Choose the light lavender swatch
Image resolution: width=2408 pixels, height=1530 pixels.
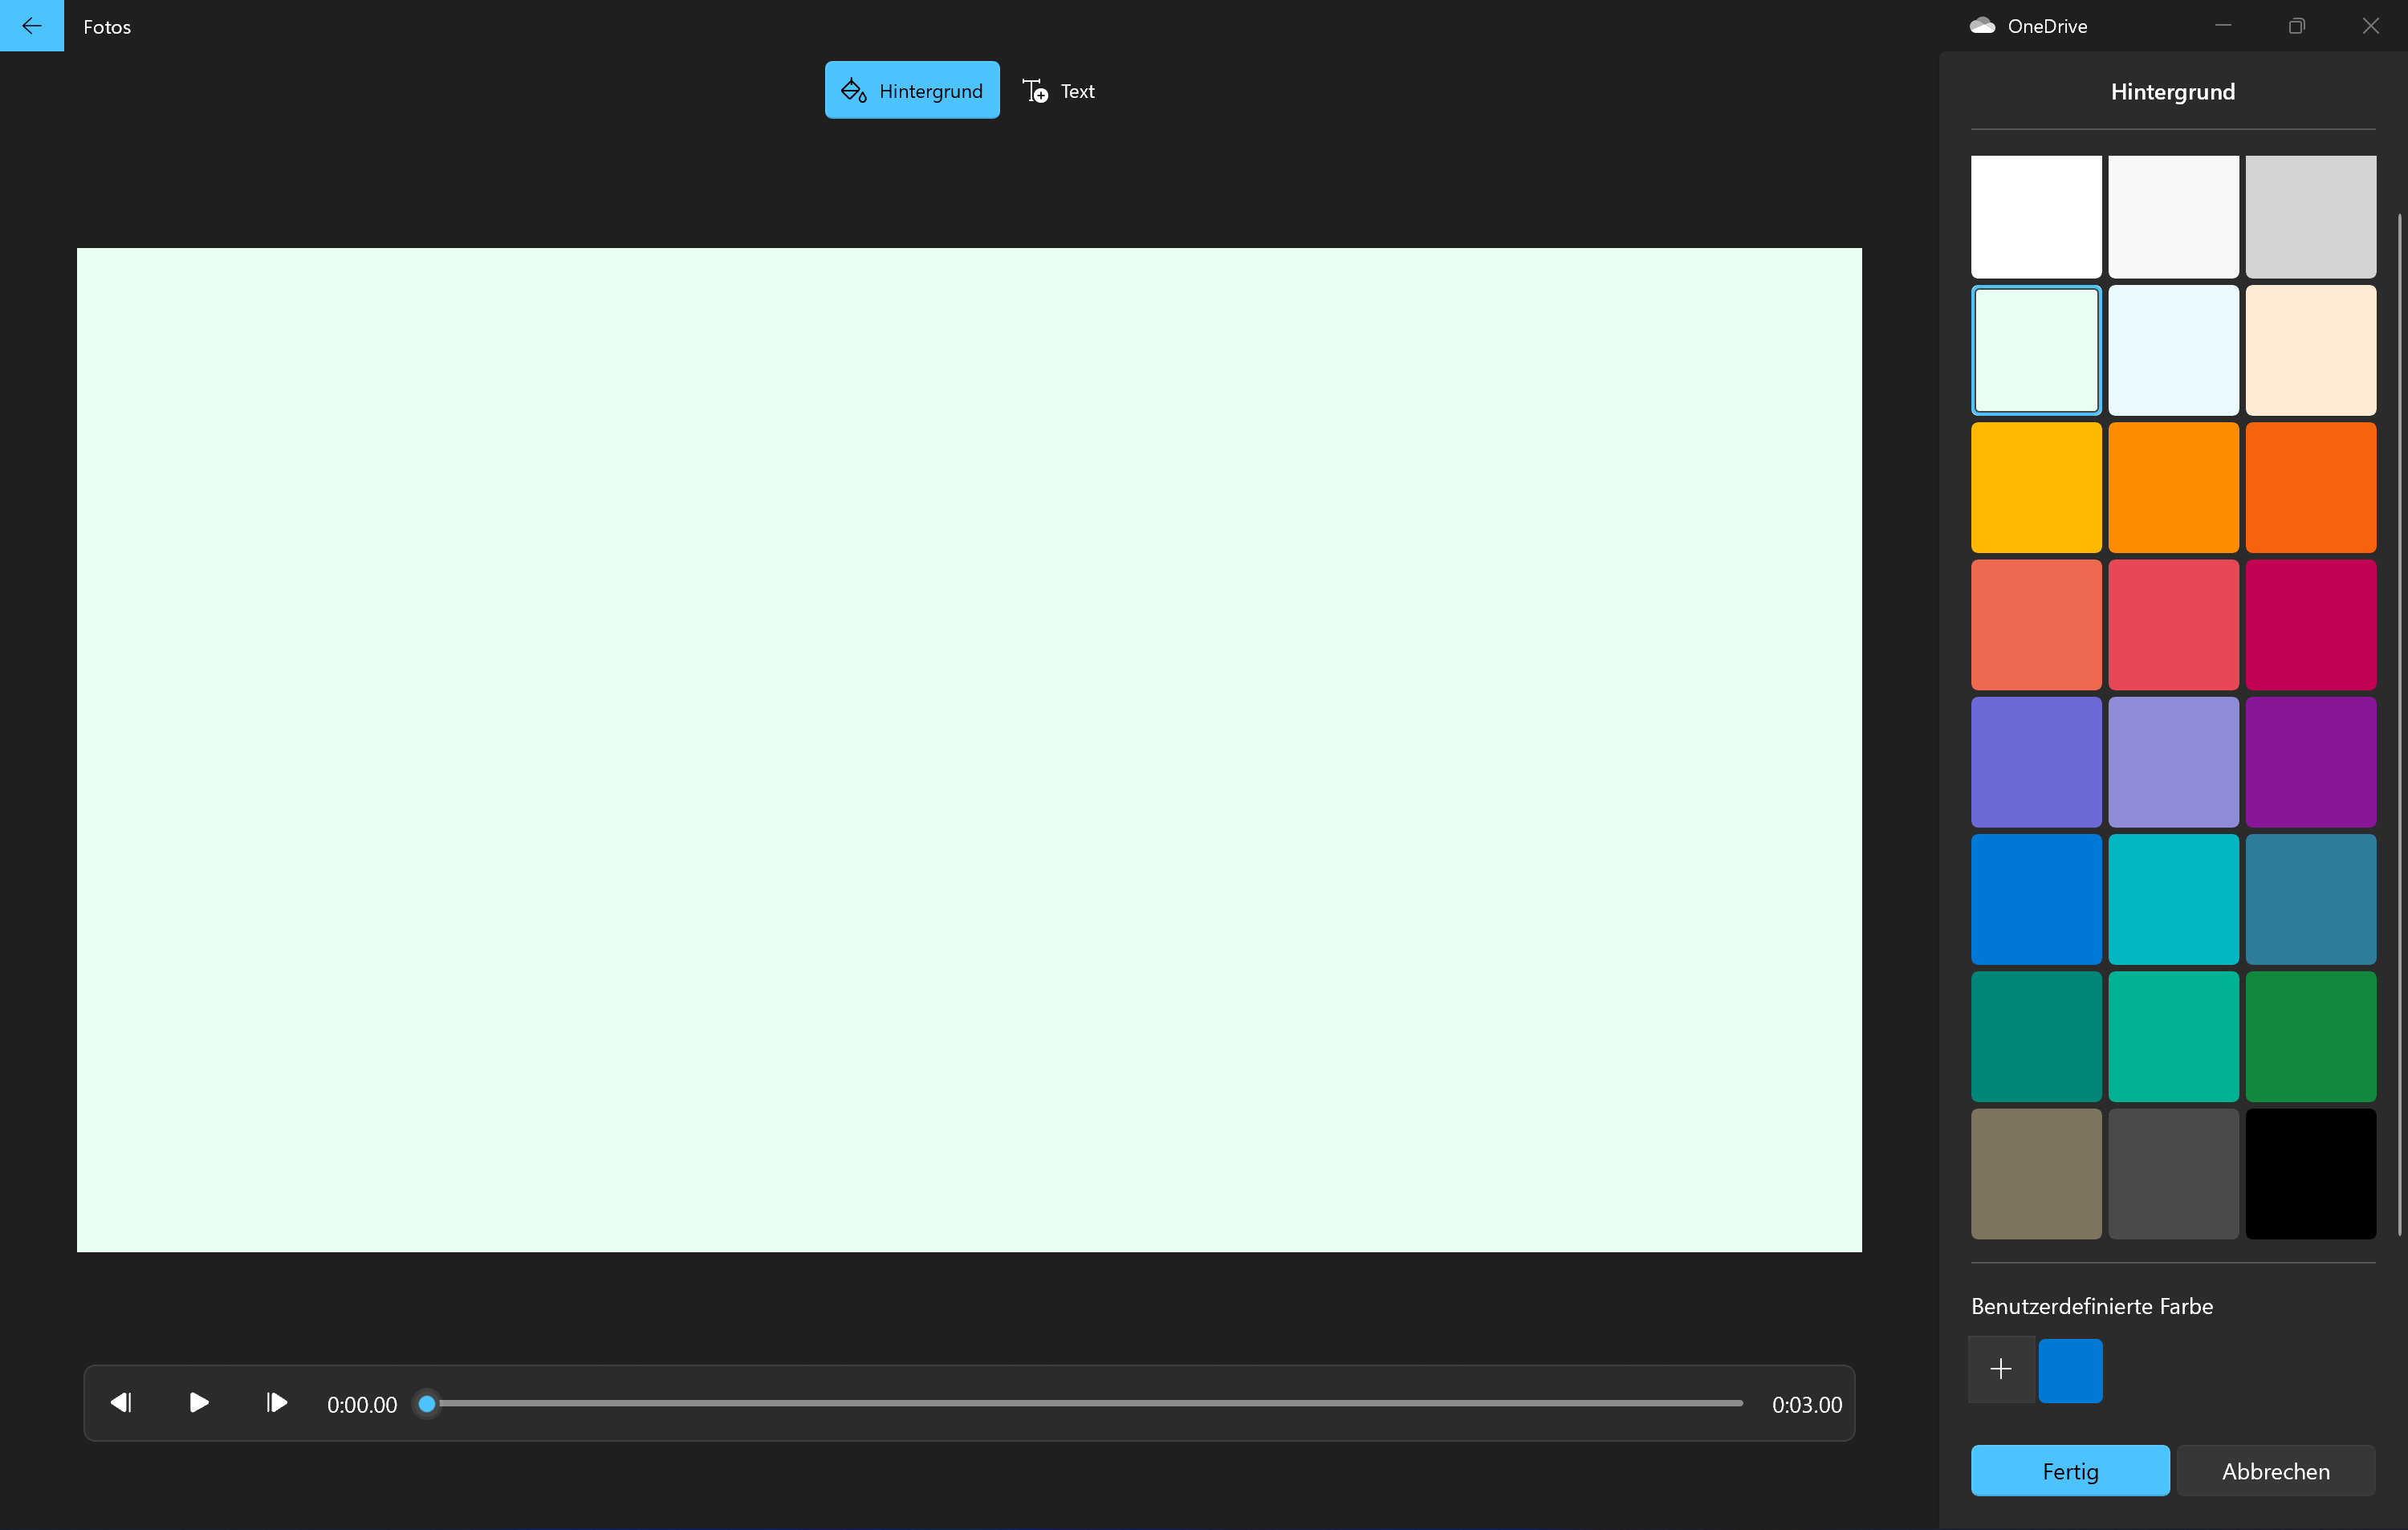(2173, 762)
